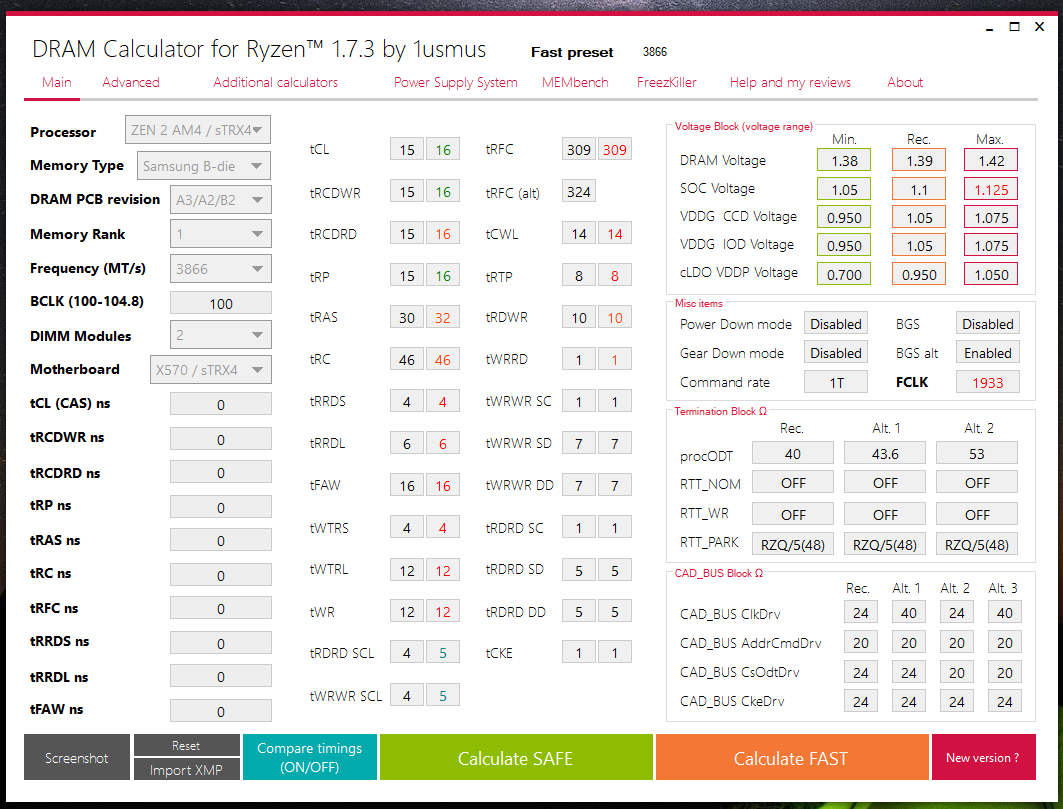Image resolution: width=1063 pixels, height=809 pixels.
Task: Open DRAM PCB revision dropdown
Action: (x=220, y=199)
